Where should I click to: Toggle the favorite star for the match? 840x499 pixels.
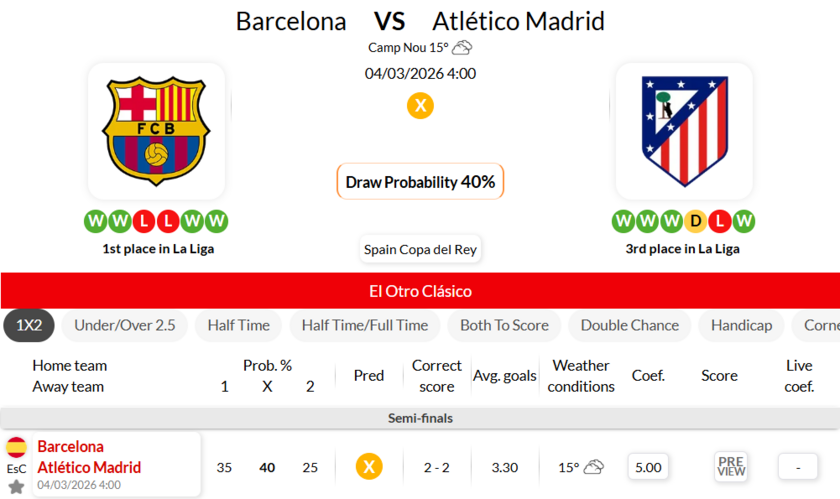(16, 487)
